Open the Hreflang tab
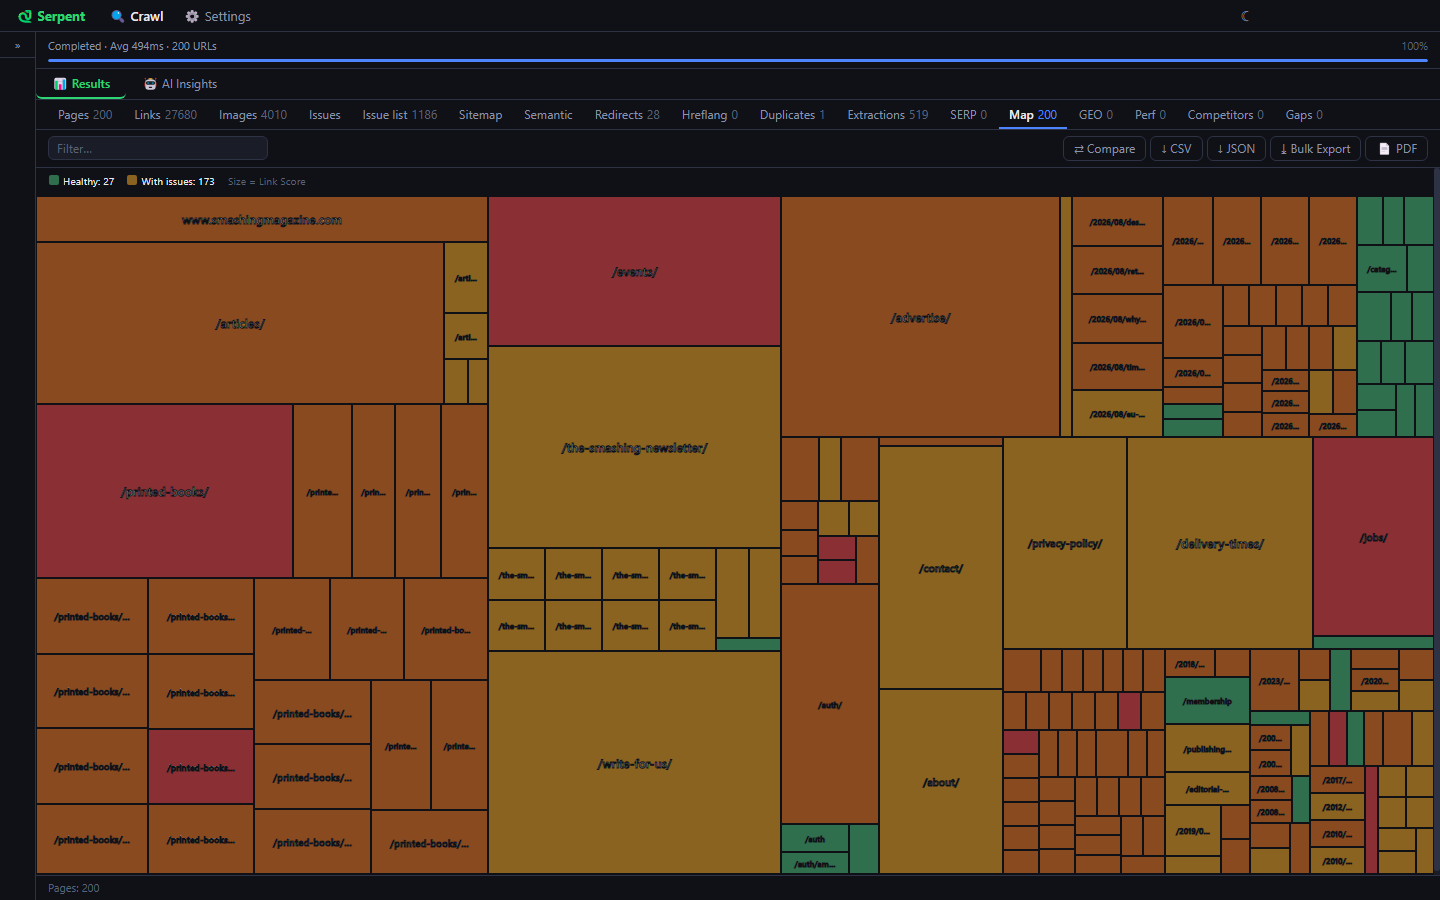Viewport: 1440px width, 900px height. point(710,115)
